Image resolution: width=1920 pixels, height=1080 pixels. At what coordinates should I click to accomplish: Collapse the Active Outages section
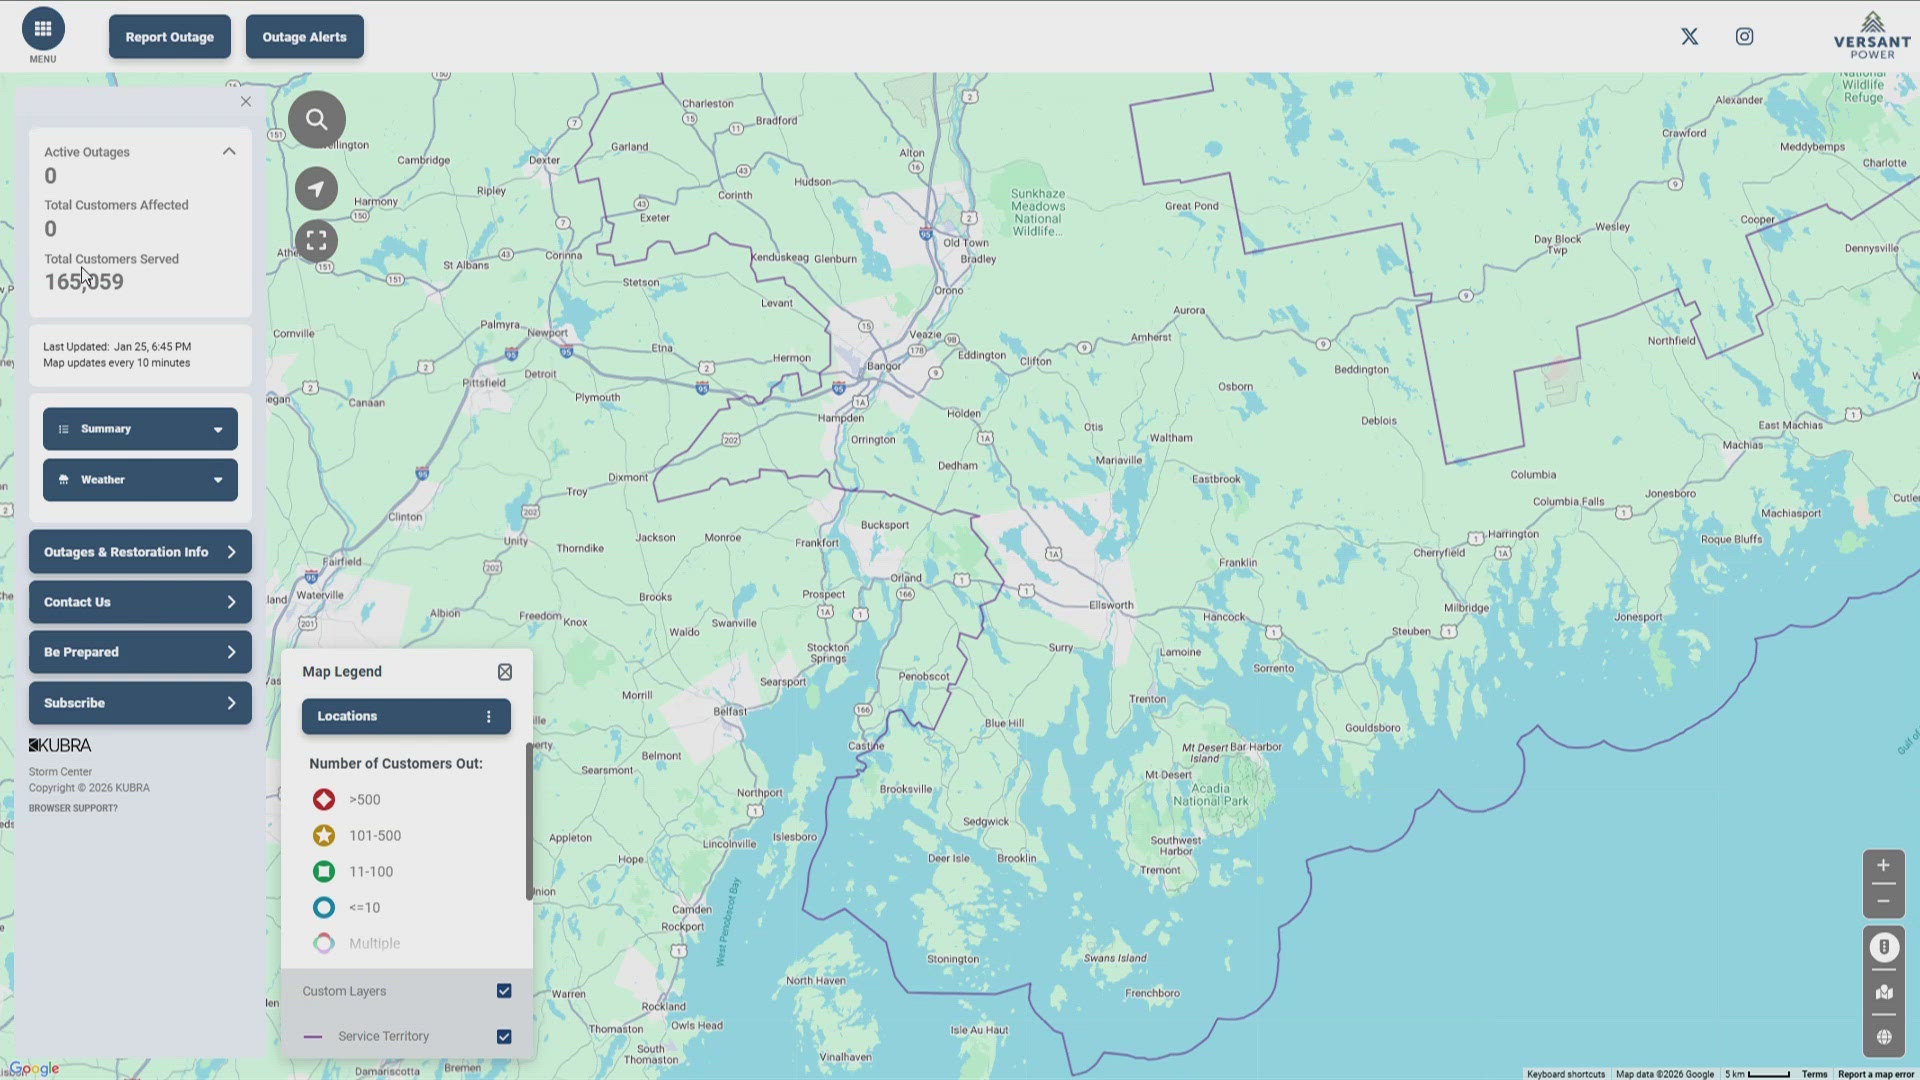228,151
